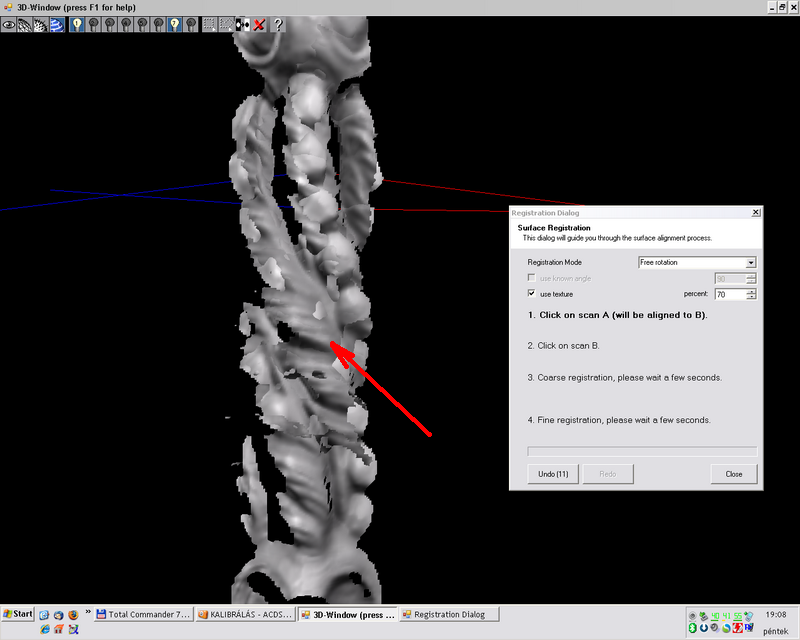Open the Windows Start menu
Image resolution: width=800 pixels, height=640 pixels.
point(18,614)
